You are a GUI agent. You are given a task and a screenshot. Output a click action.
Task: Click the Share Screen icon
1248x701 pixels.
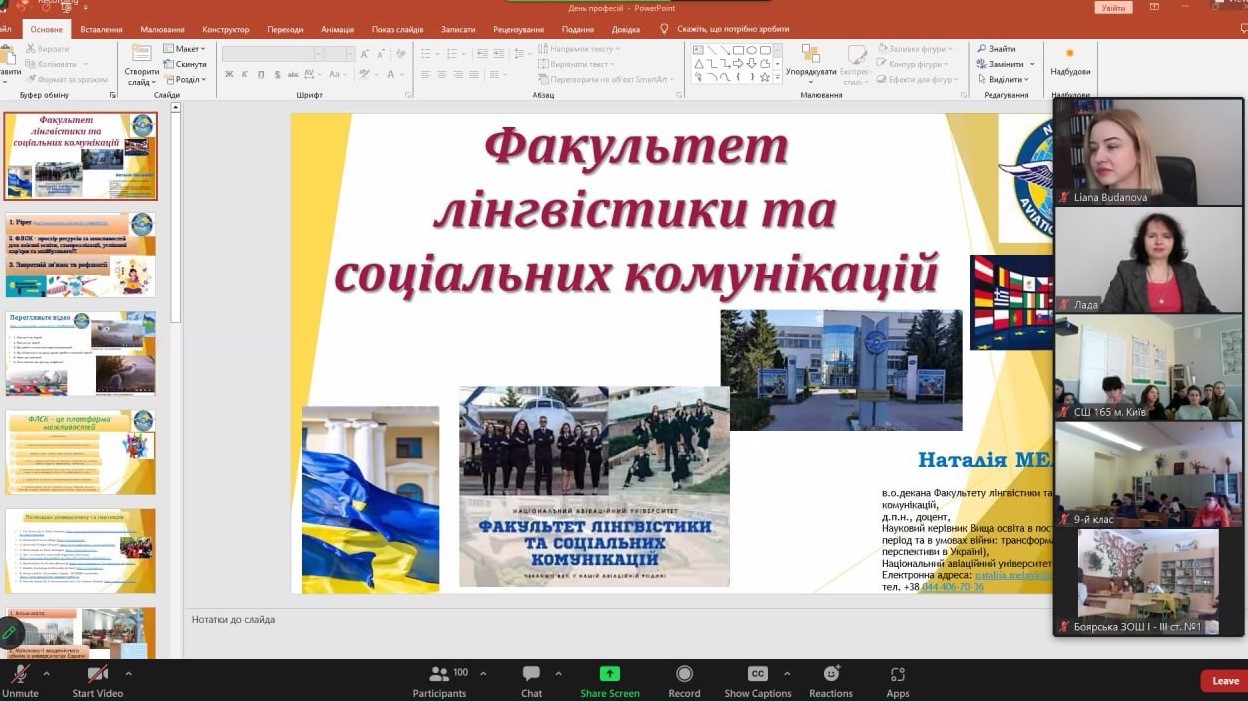(609, 675)
